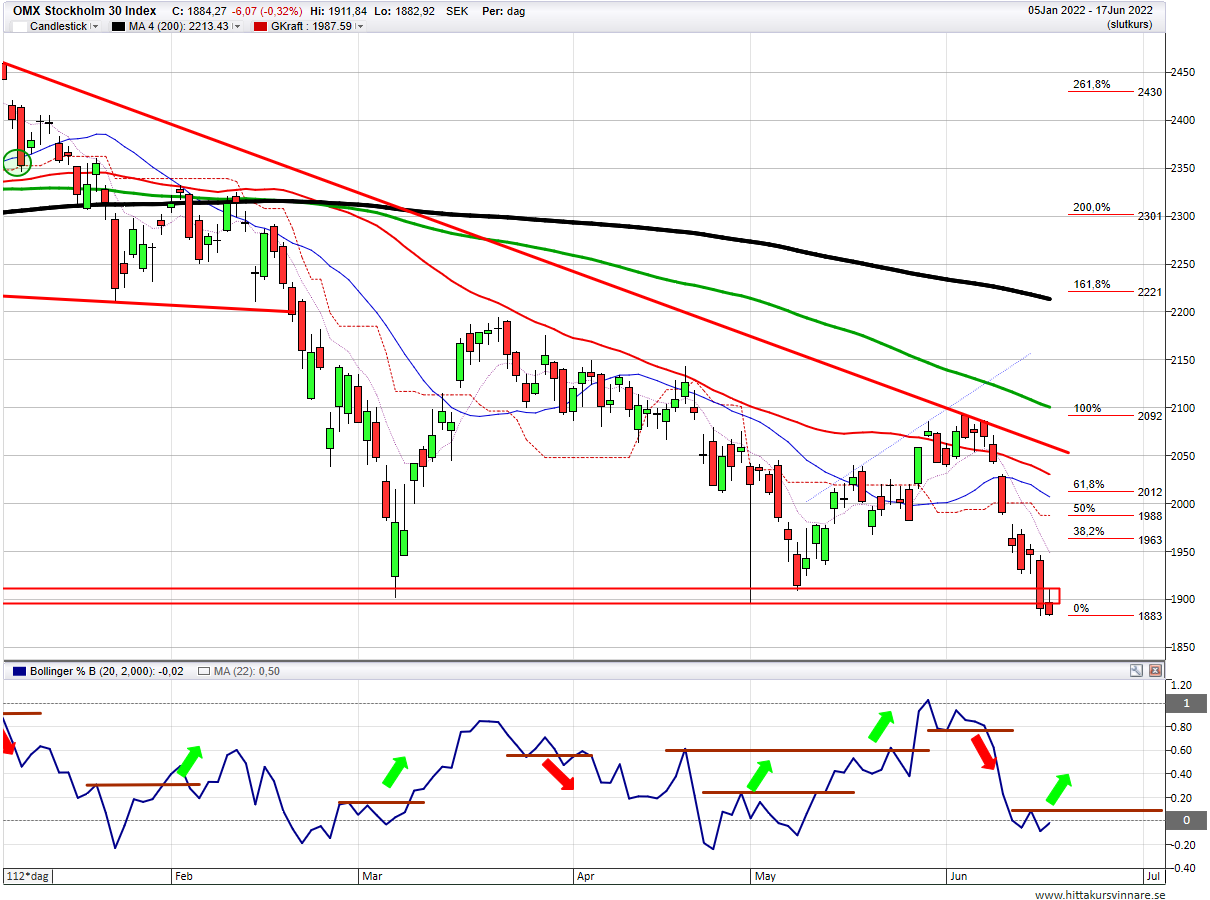This screenshot has height=900, width=1210.
Task: Click the Apr label on time axis
Action: point(585,874)
